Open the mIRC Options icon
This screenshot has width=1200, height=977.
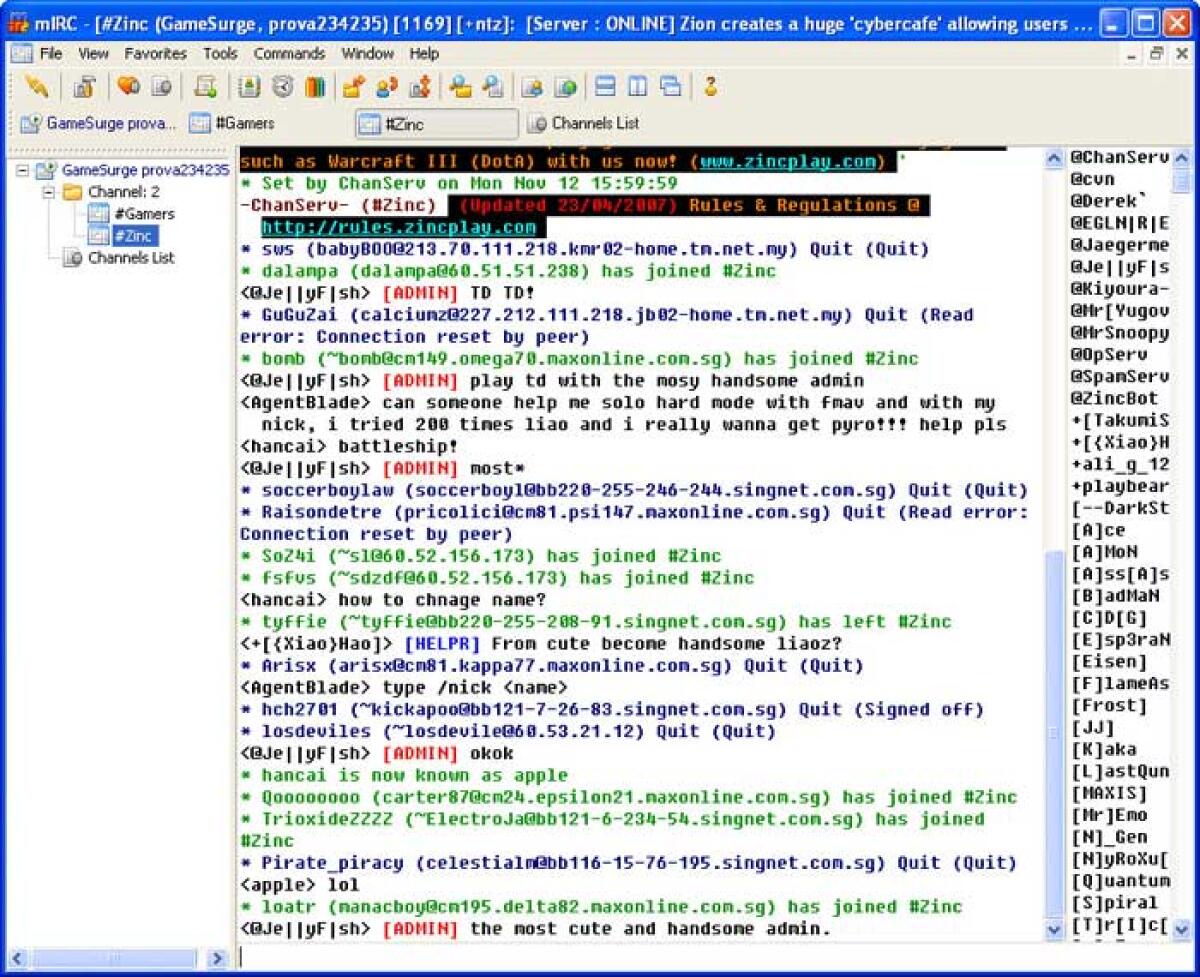click(85, 87)
